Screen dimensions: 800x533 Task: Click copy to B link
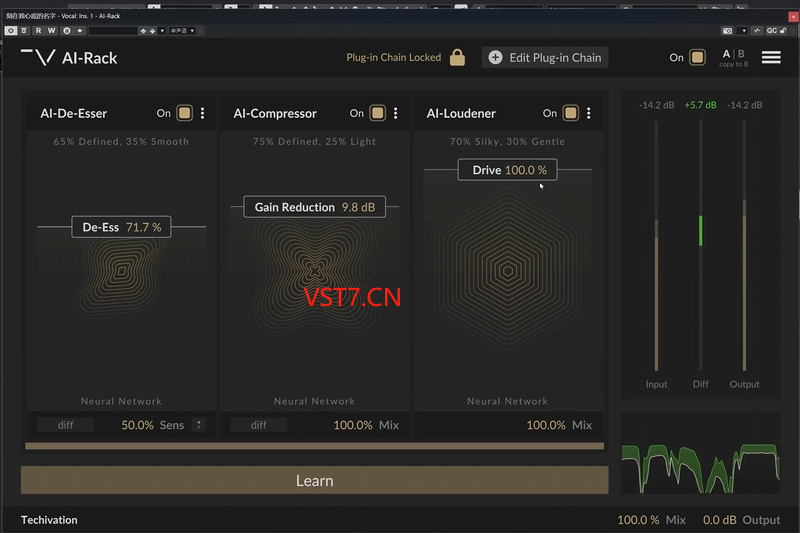(x=734, y=64)
